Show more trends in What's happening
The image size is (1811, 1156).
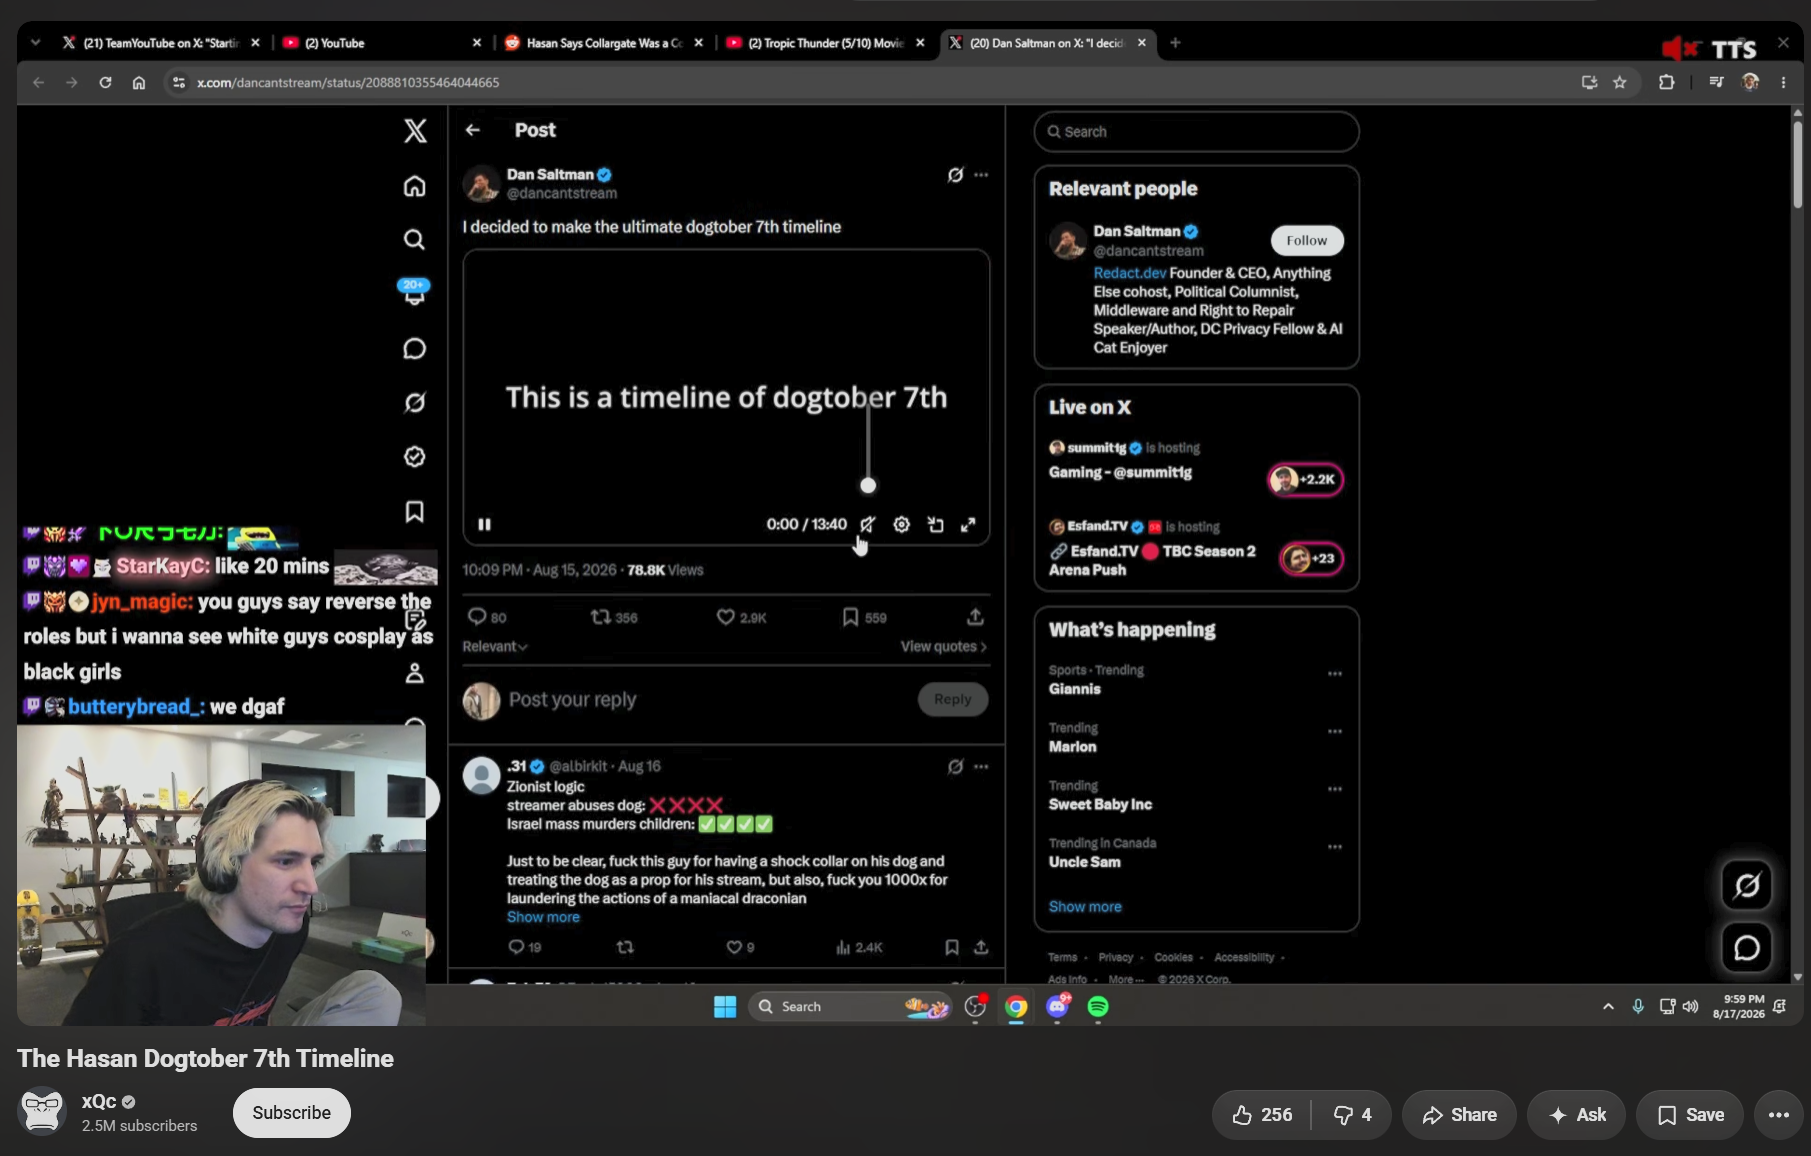click(1085, 907)
